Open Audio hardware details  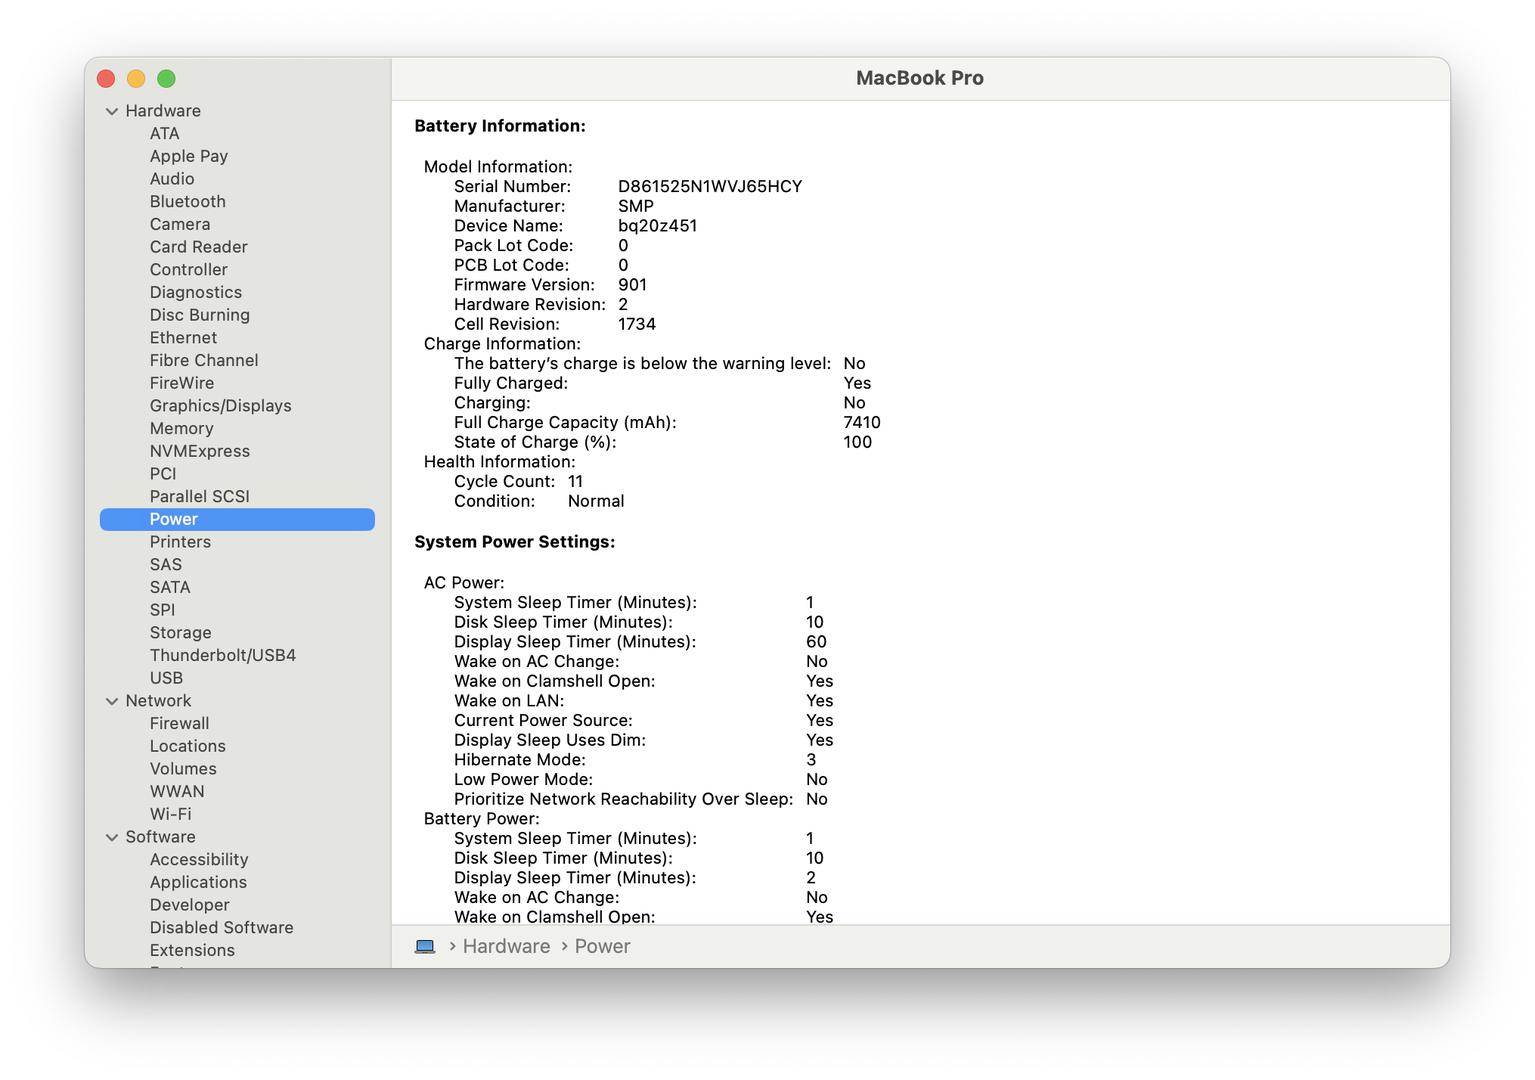(172, 178)
